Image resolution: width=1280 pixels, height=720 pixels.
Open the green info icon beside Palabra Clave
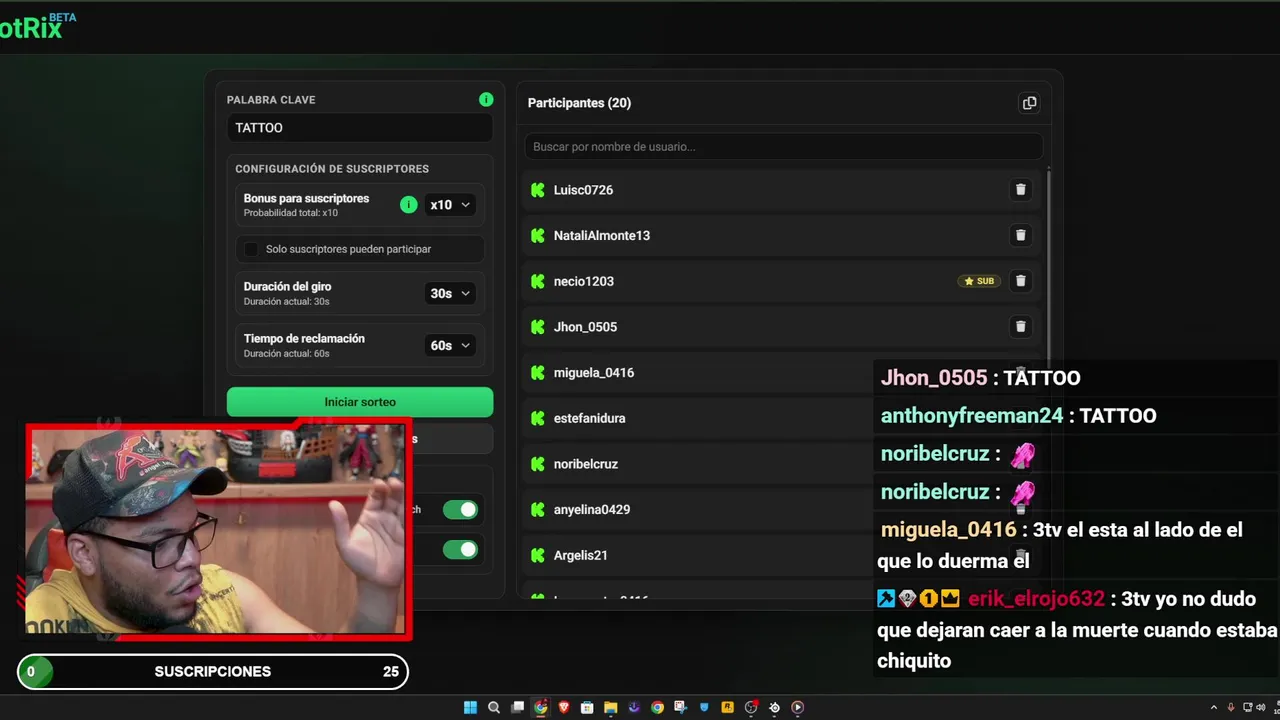pos(486,99)
